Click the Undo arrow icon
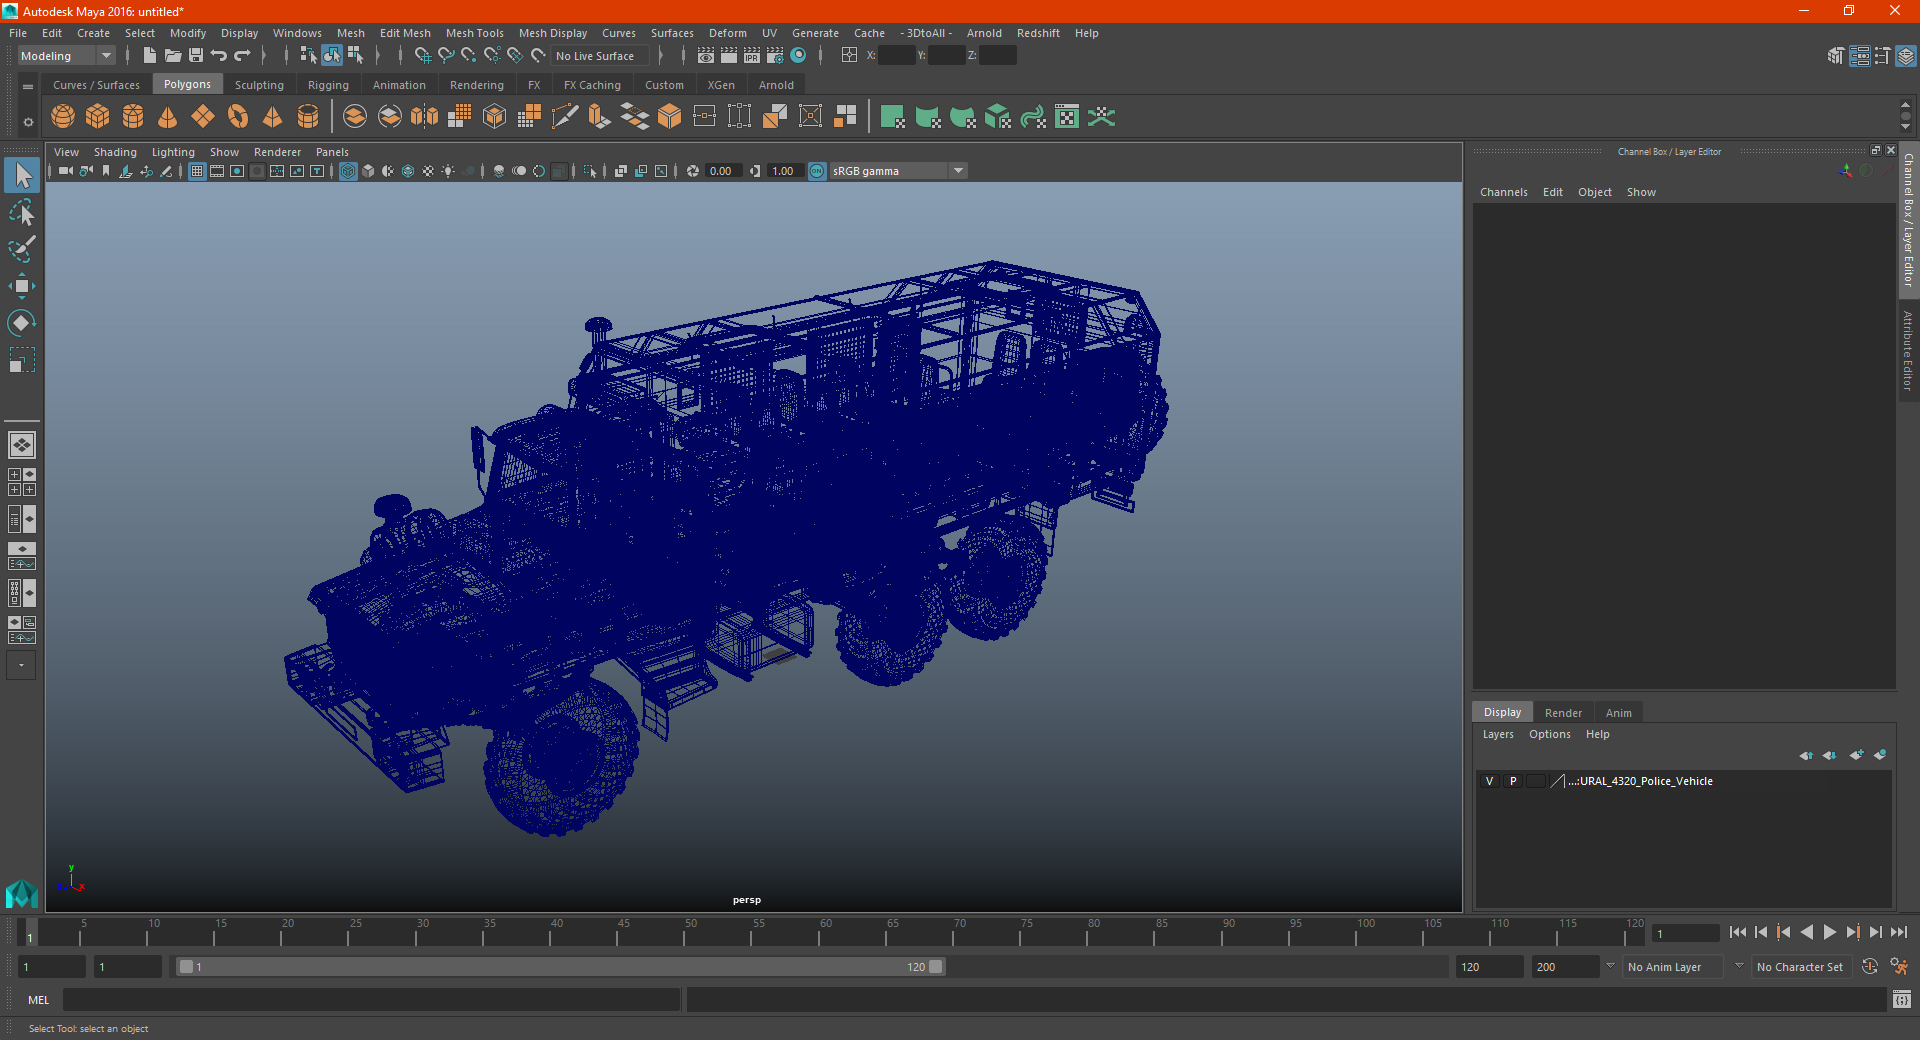1920x1040 pixels. coord(219,56)
